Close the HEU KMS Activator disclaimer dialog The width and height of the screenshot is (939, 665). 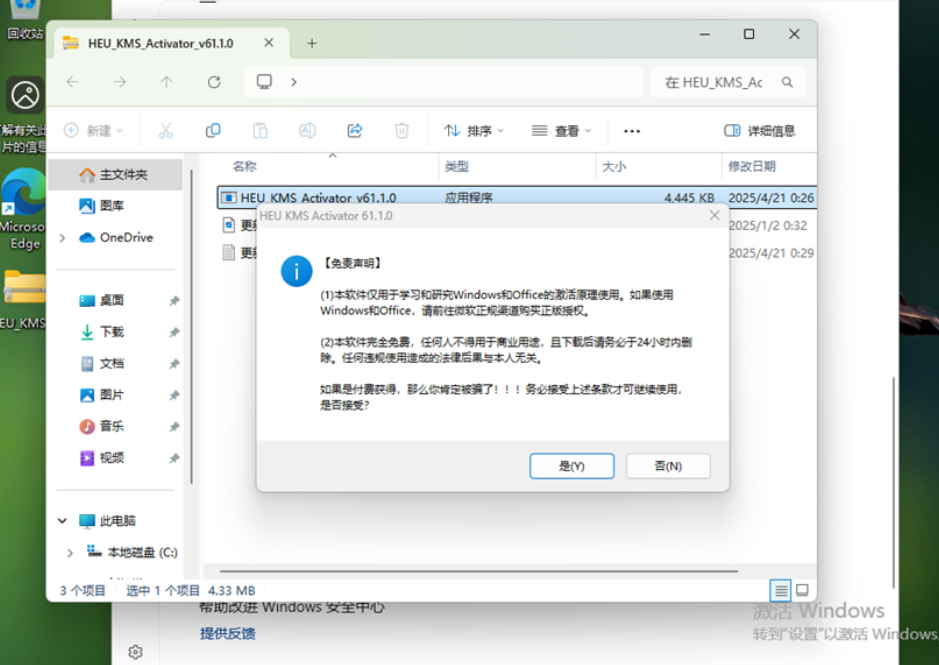pyautogui.click(x=714, y=215)
